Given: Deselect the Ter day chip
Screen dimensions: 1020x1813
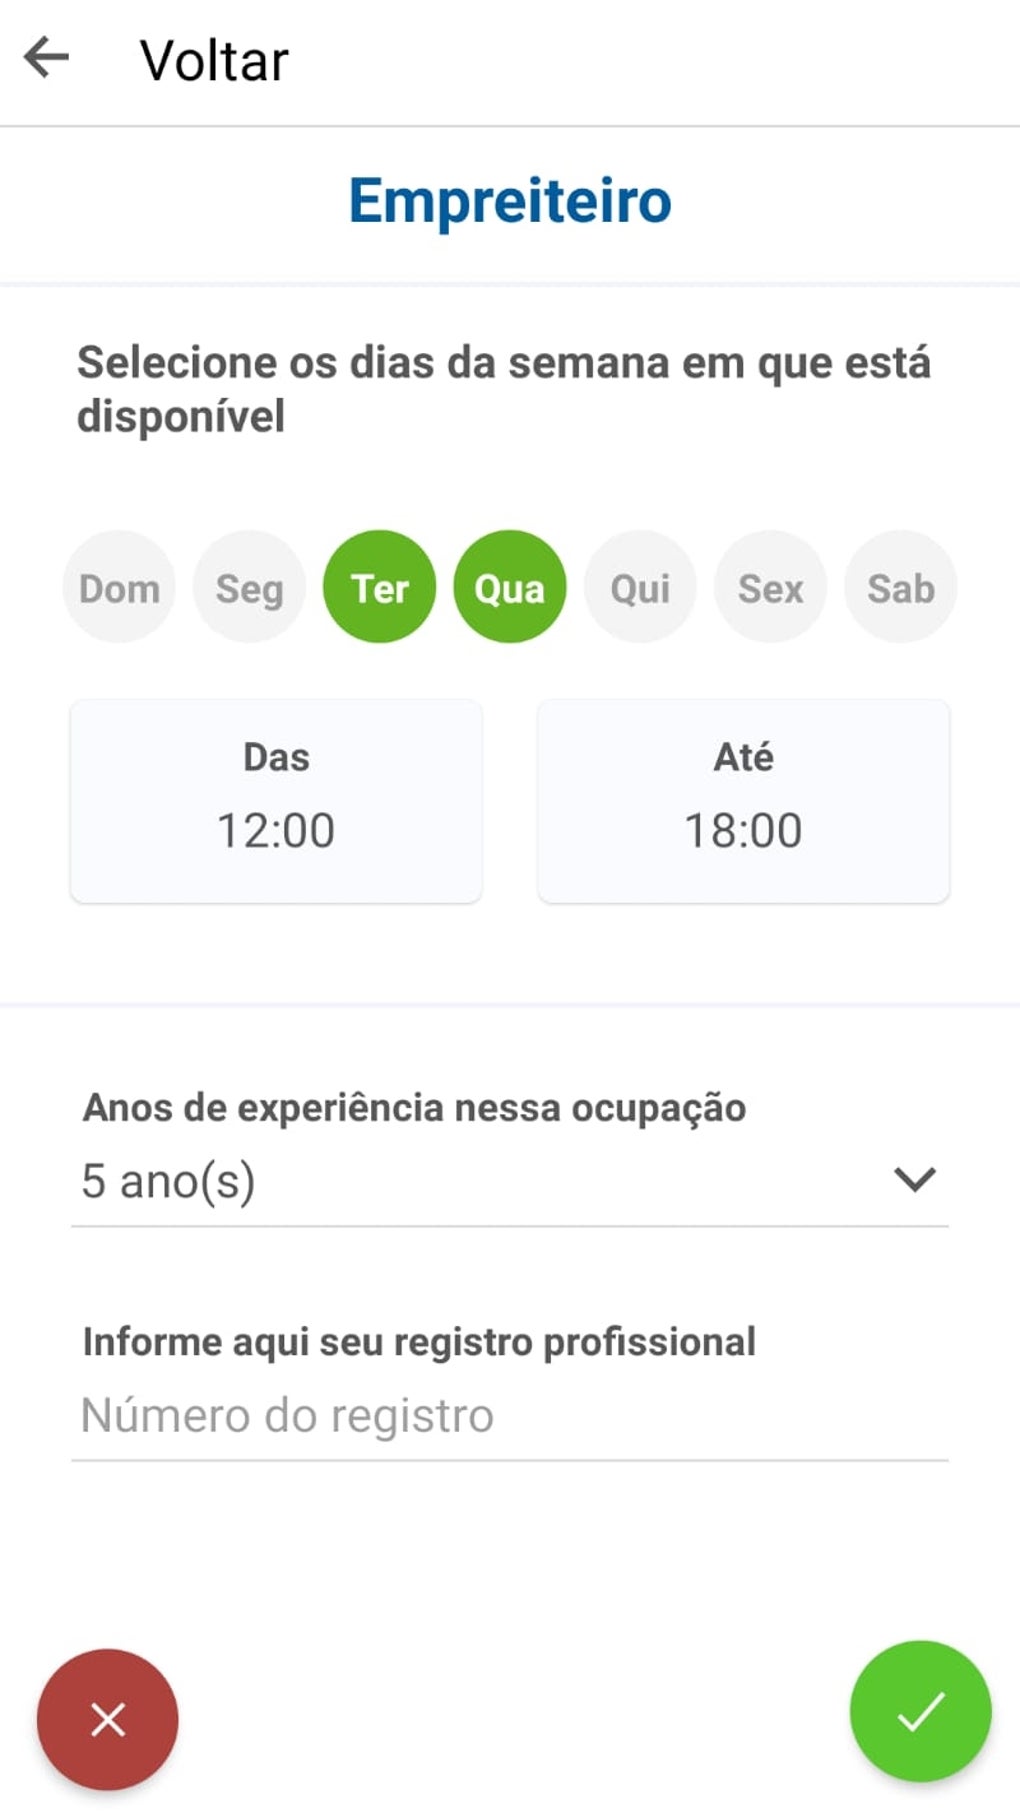Looking at the screenshot, I should pos(379,587).
